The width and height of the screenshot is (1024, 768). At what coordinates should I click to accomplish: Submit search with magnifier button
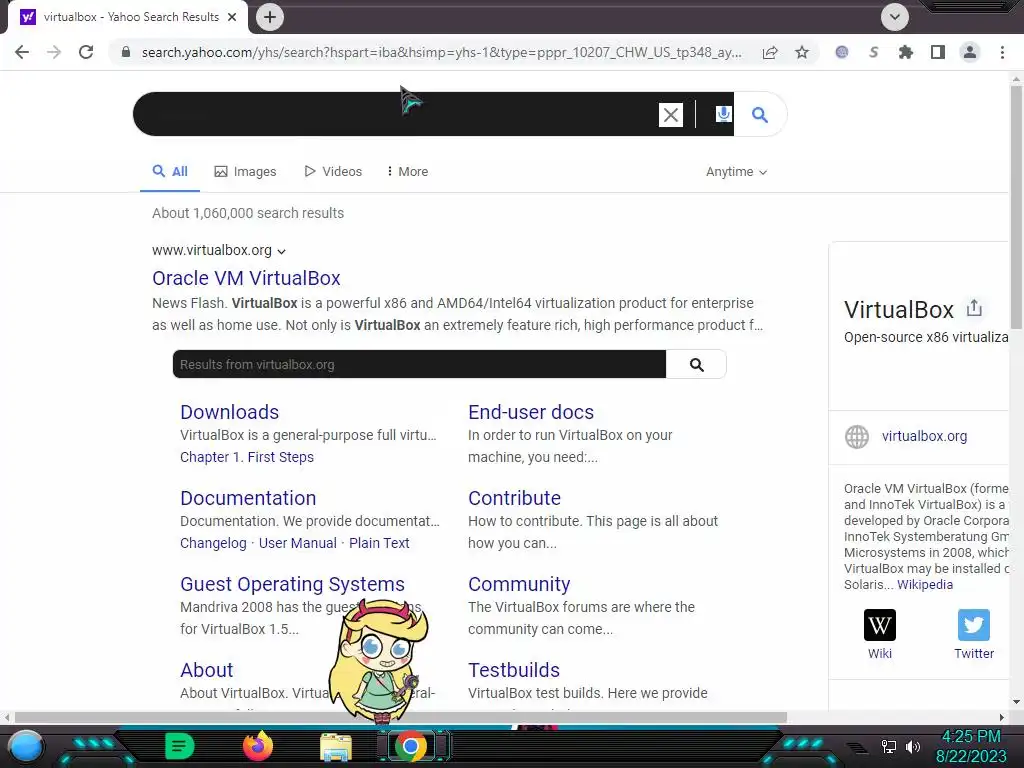pyautogui.click(x=760, y=115)
